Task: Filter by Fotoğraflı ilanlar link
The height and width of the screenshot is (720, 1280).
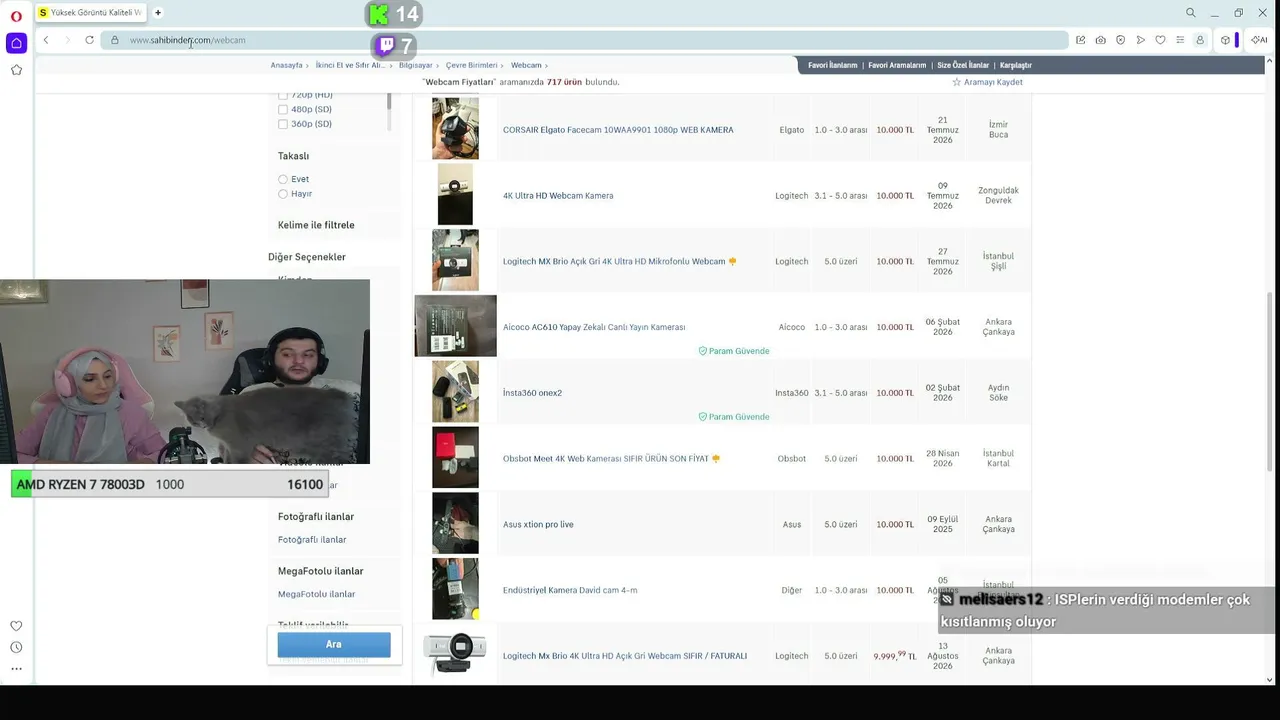Action: [x=312, y=540]
